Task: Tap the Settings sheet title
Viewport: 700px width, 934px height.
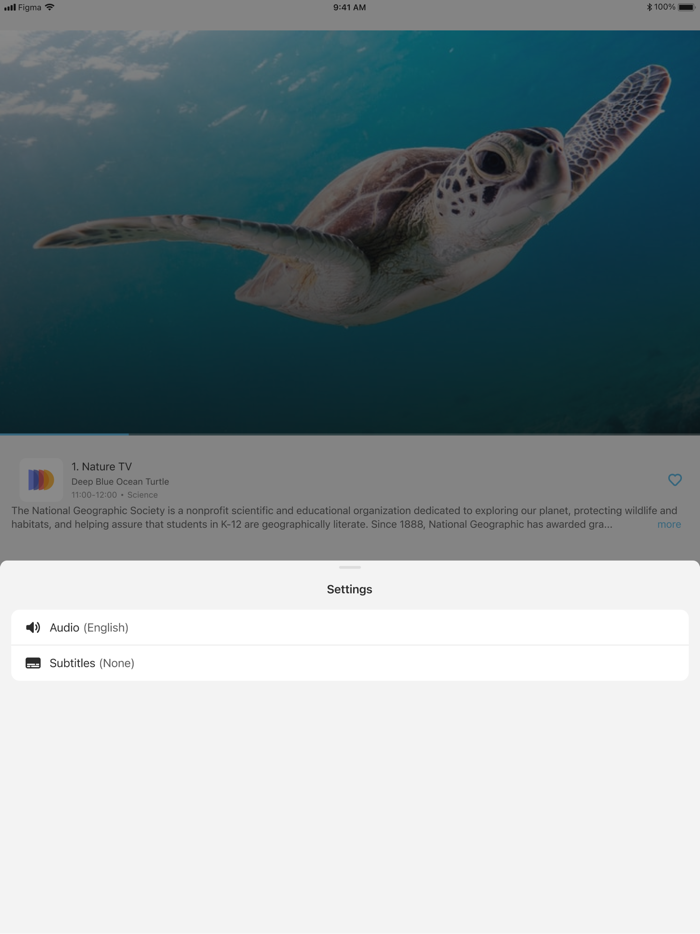Action: [x=350, y=589]
